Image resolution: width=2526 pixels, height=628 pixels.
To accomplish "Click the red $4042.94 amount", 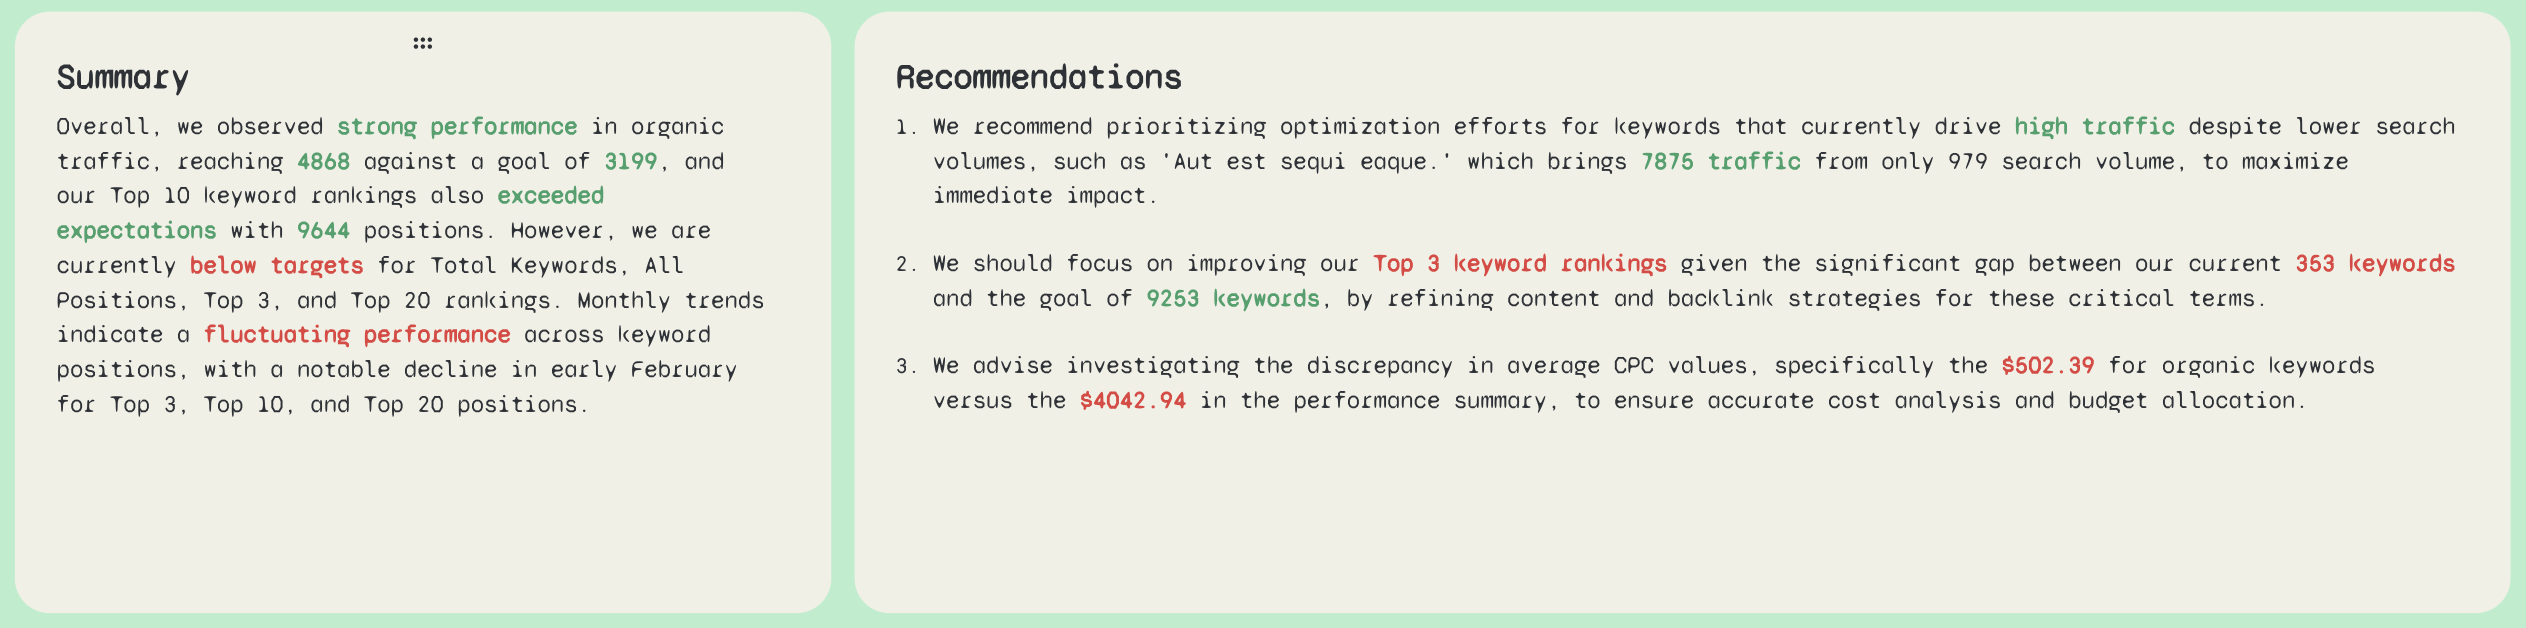I will (1132, 401).
